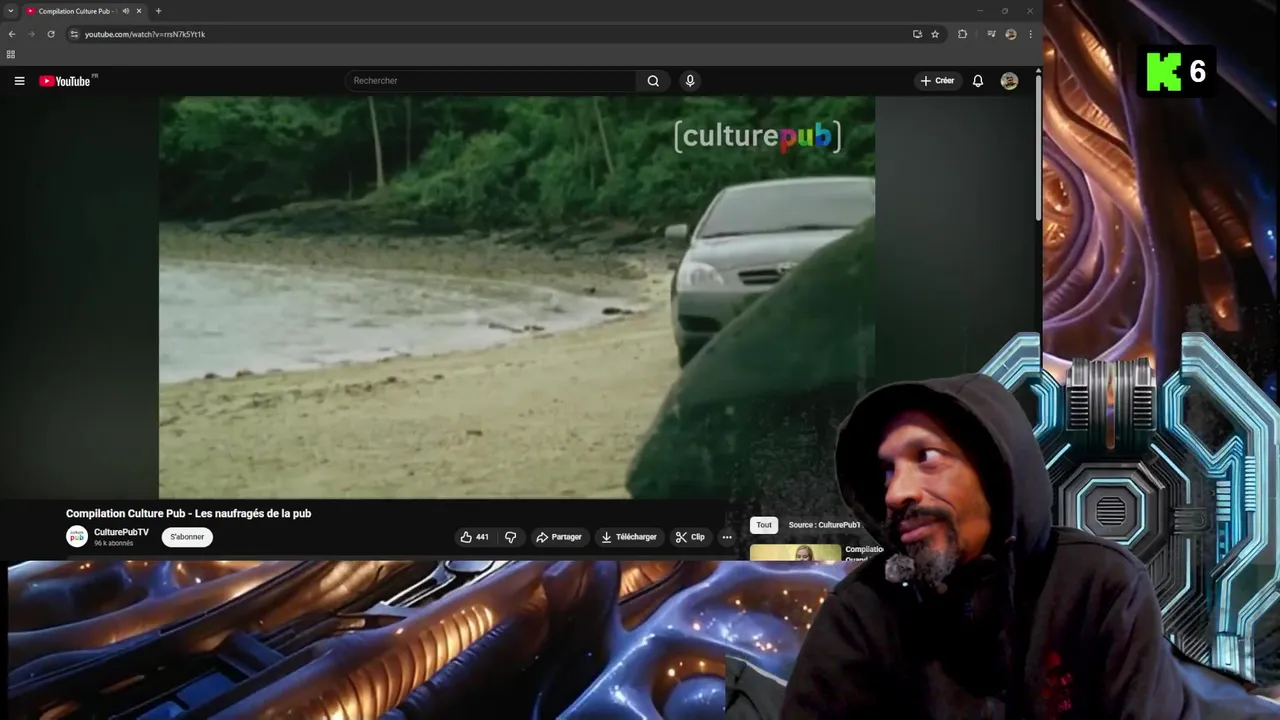Dislike the video with thumbs down

(x=510, y=537)
